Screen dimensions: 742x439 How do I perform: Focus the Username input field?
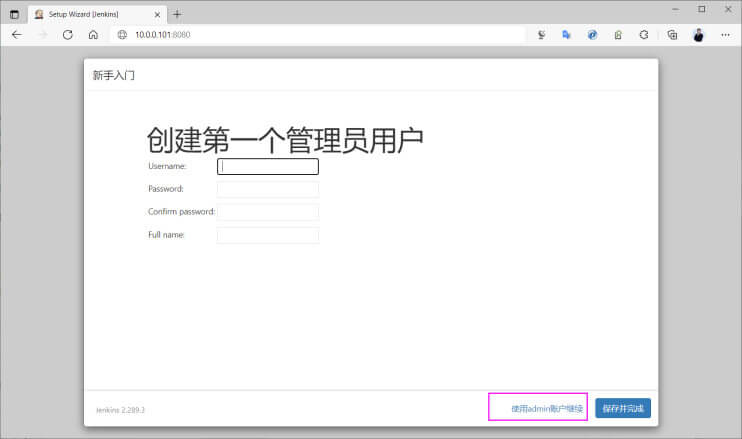click(x=268, y=167)
